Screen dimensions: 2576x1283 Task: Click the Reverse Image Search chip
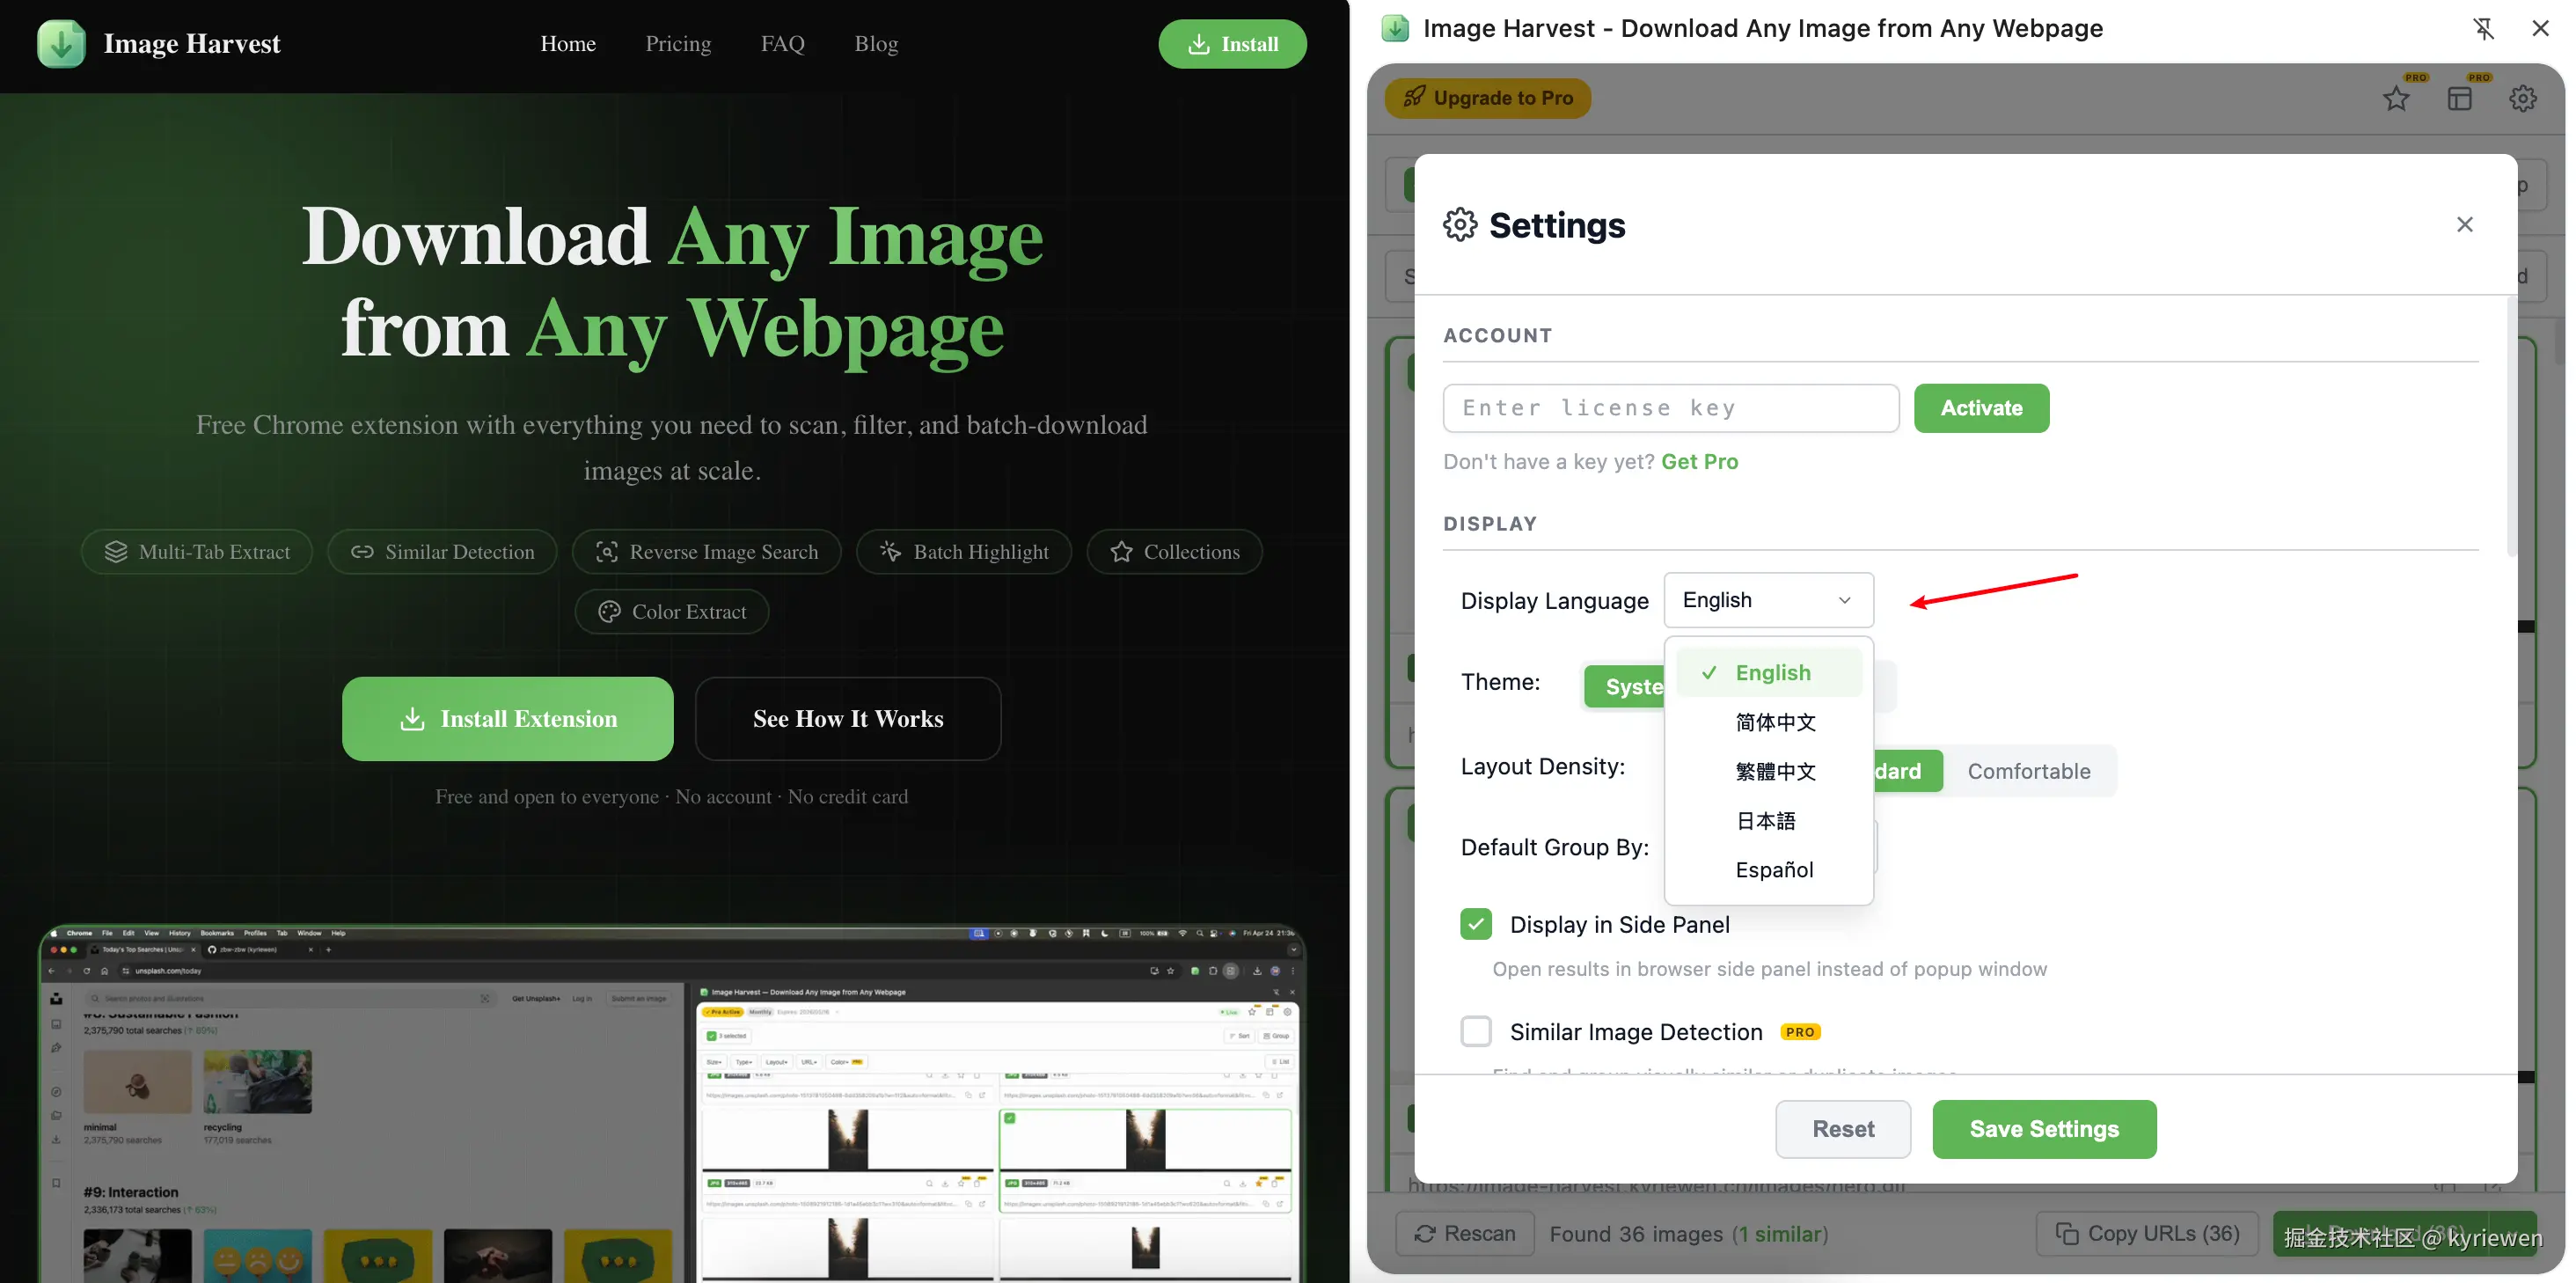706,552
